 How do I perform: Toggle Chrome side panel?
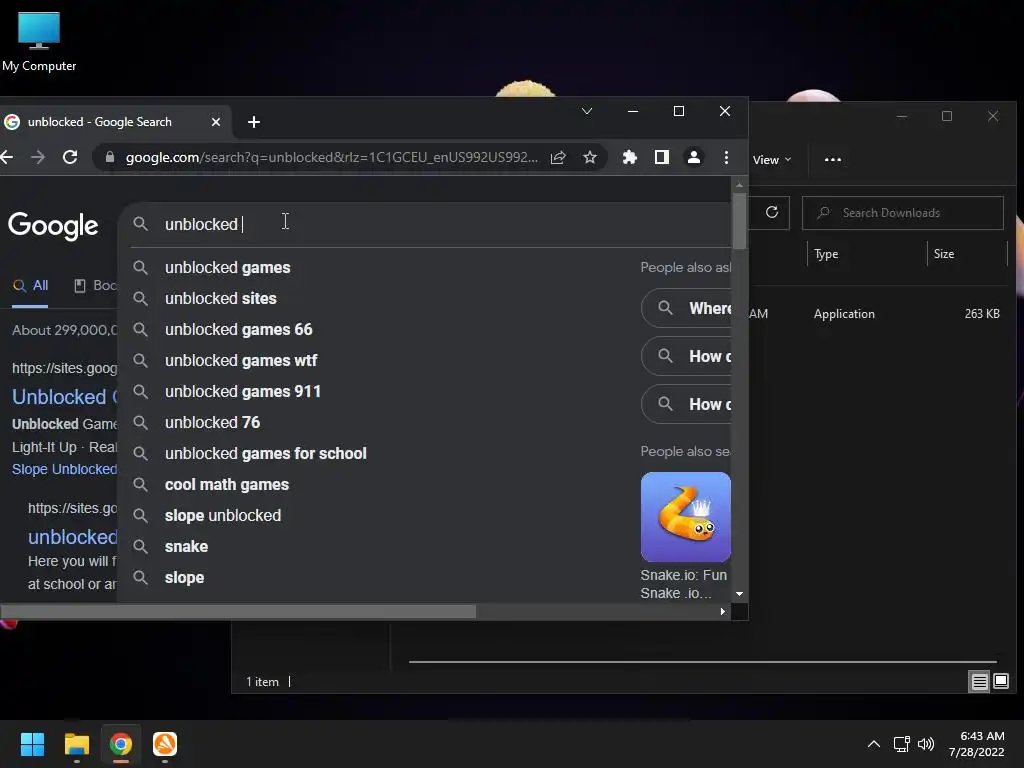[x=662, y=157]
